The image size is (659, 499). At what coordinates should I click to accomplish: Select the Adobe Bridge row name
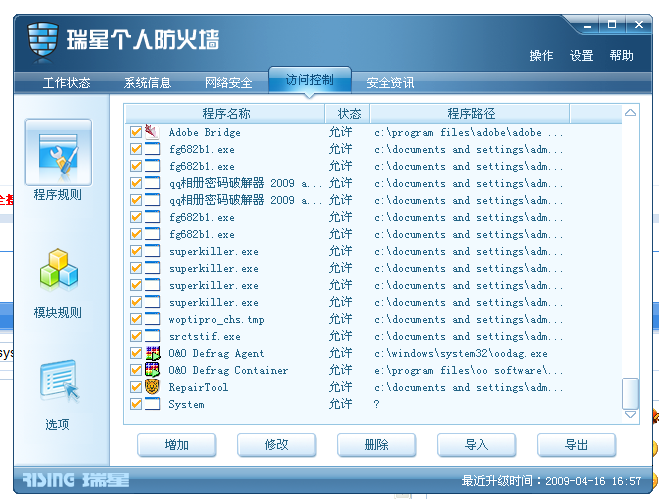point(204,132)
